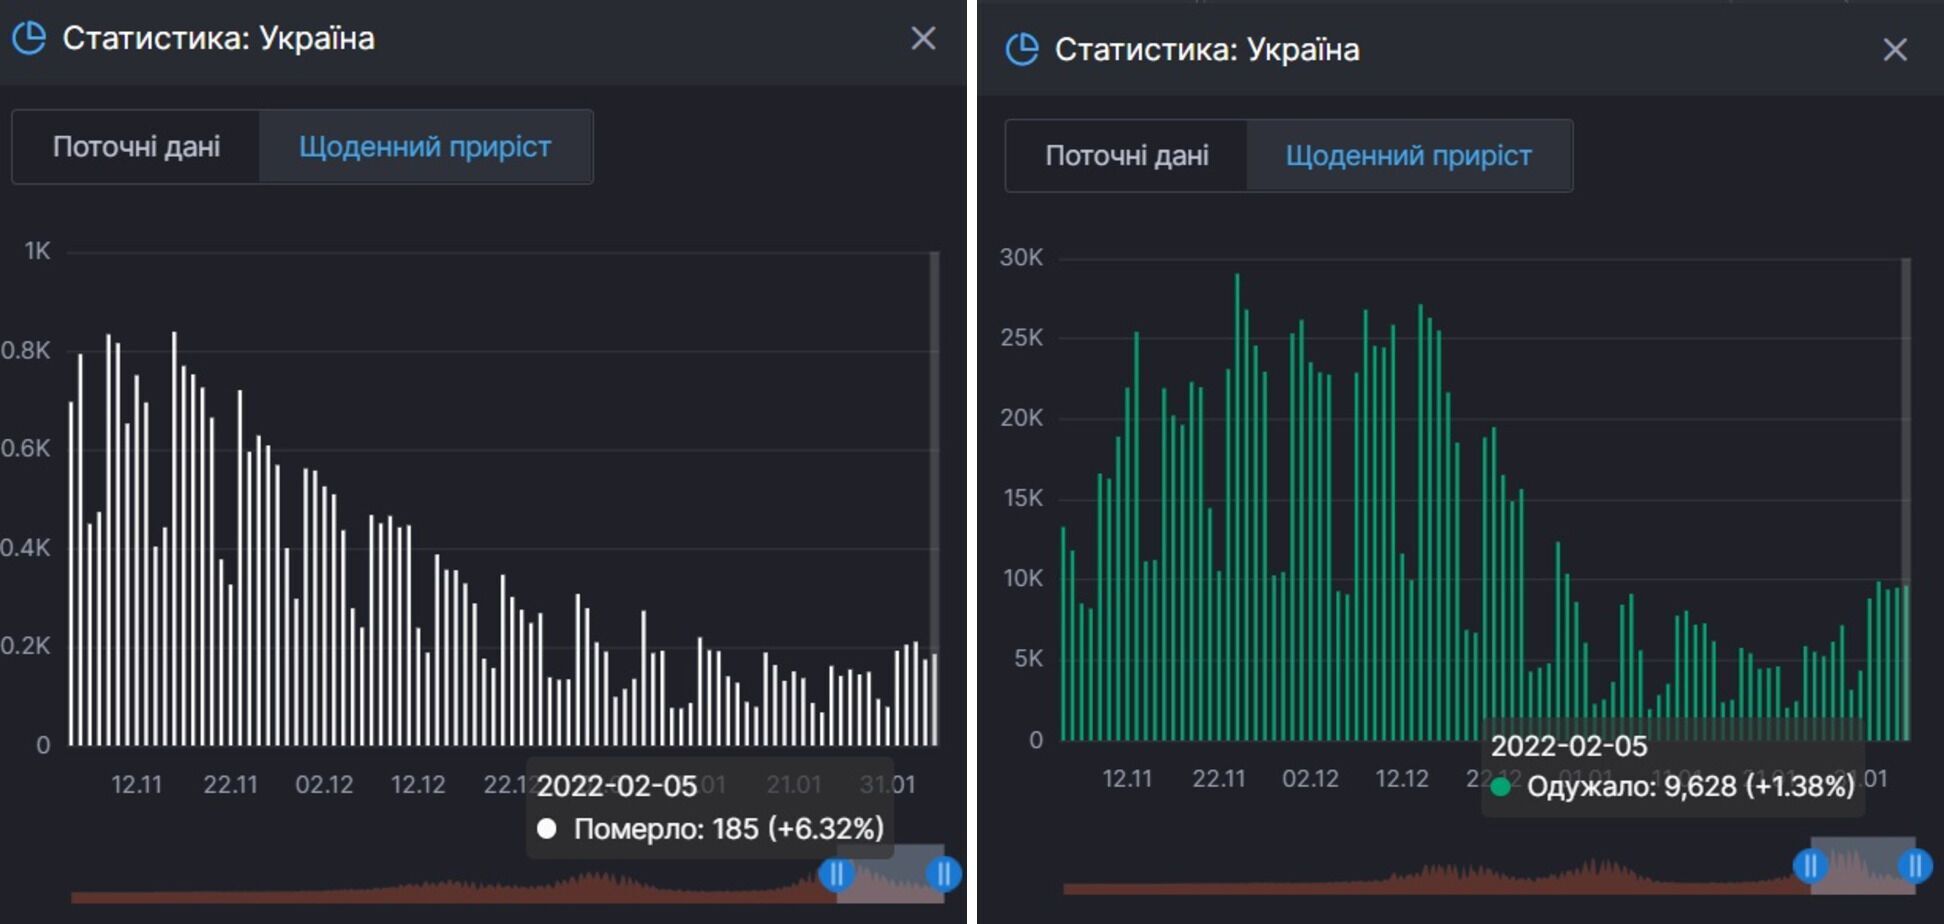
Task: Click the 12.11 axis label in deaths chart
Action: point(136,785)
